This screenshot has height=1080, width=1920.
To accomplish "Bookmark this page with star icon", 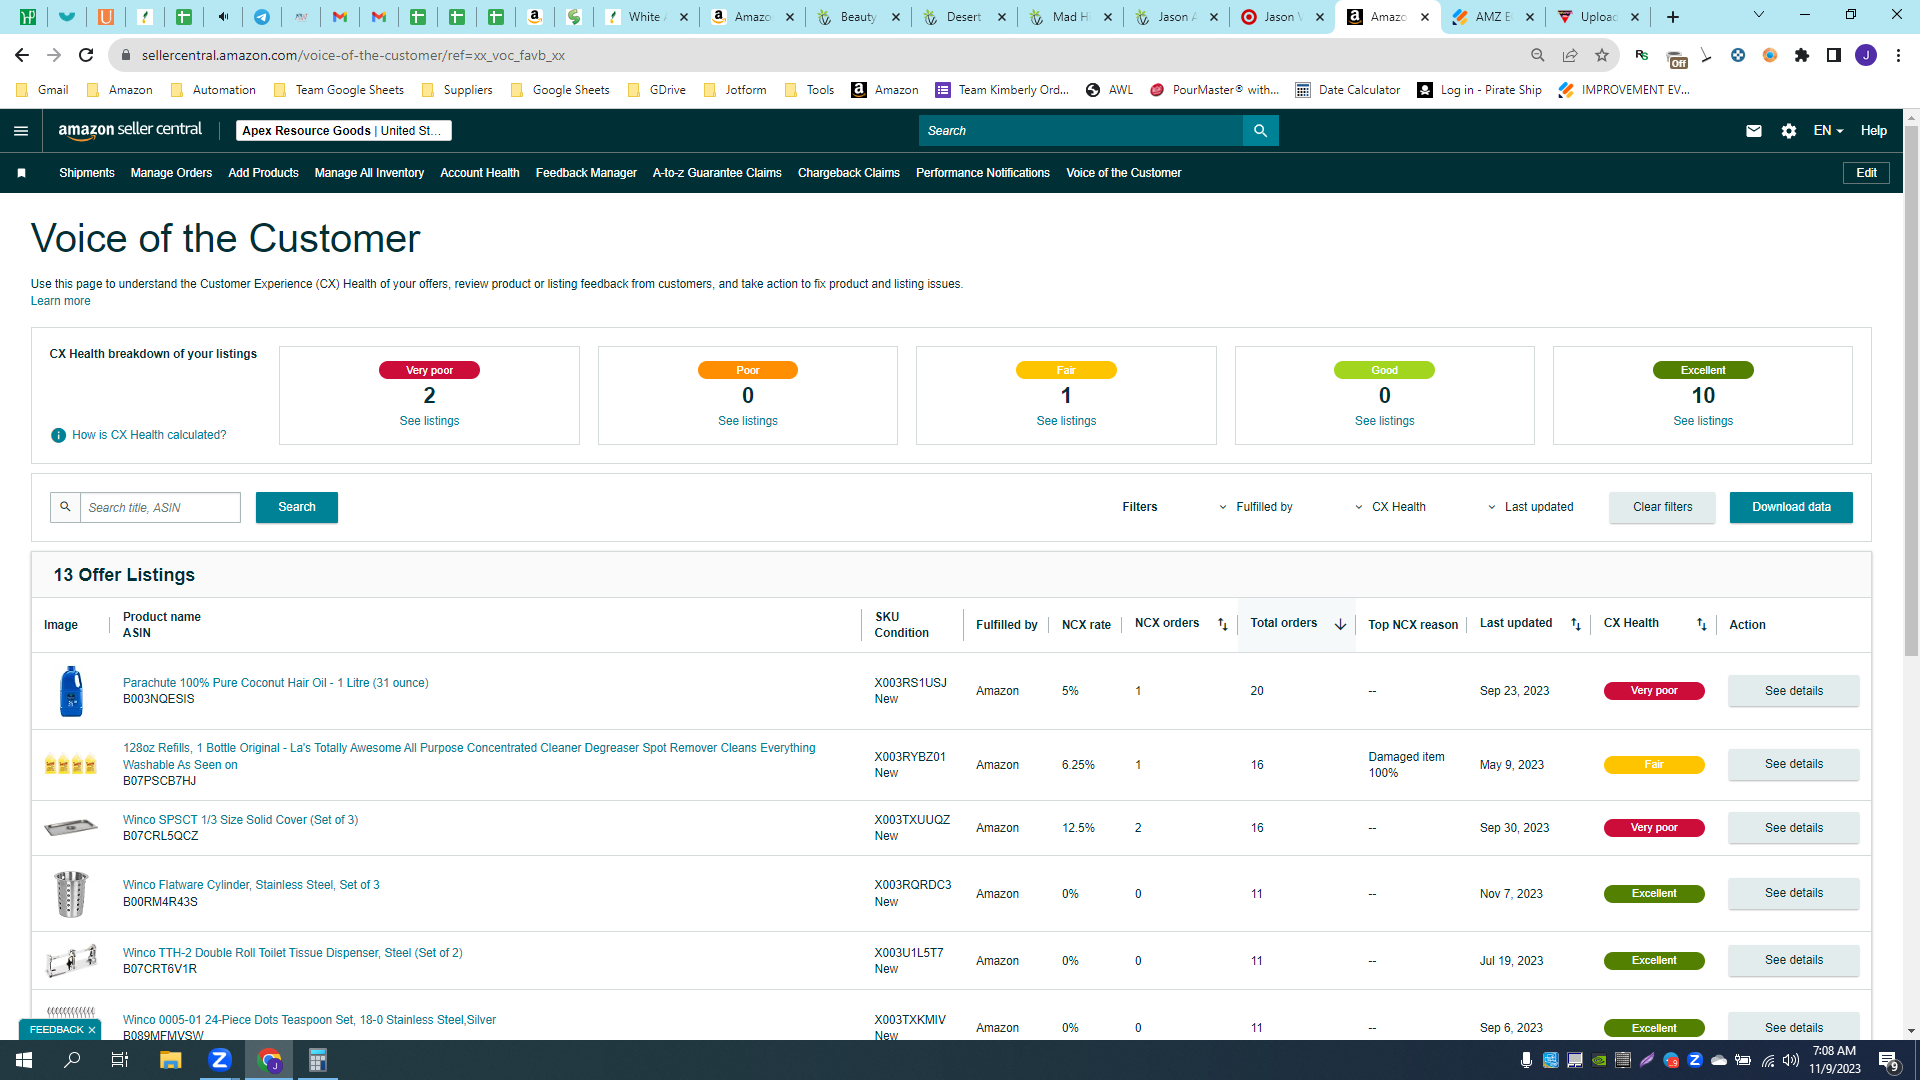I will 1602,55.
